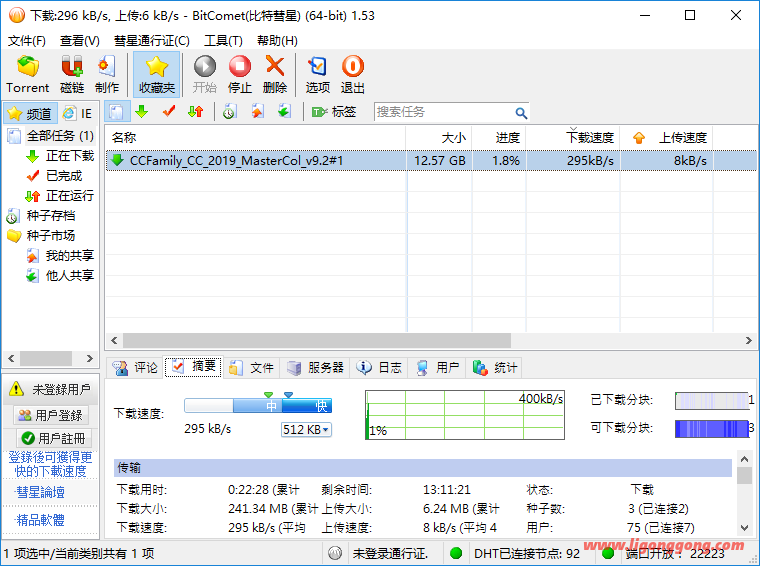760x566 pixels.
Task: Switch to the IE sidebar tab
Action: tap(78, 113)
